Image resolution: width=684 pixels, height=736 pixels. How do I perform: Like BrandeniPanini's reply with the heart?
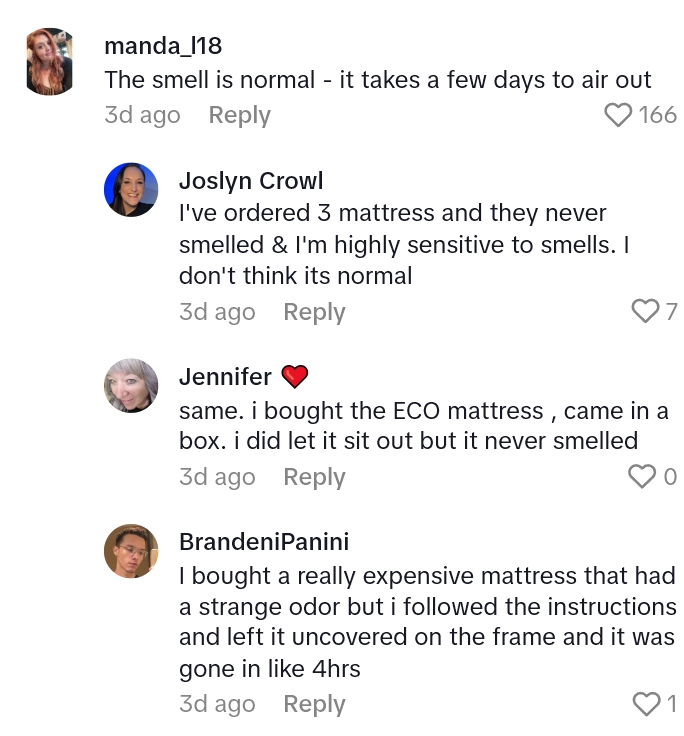pyautogui.click(x=646, y=704)
